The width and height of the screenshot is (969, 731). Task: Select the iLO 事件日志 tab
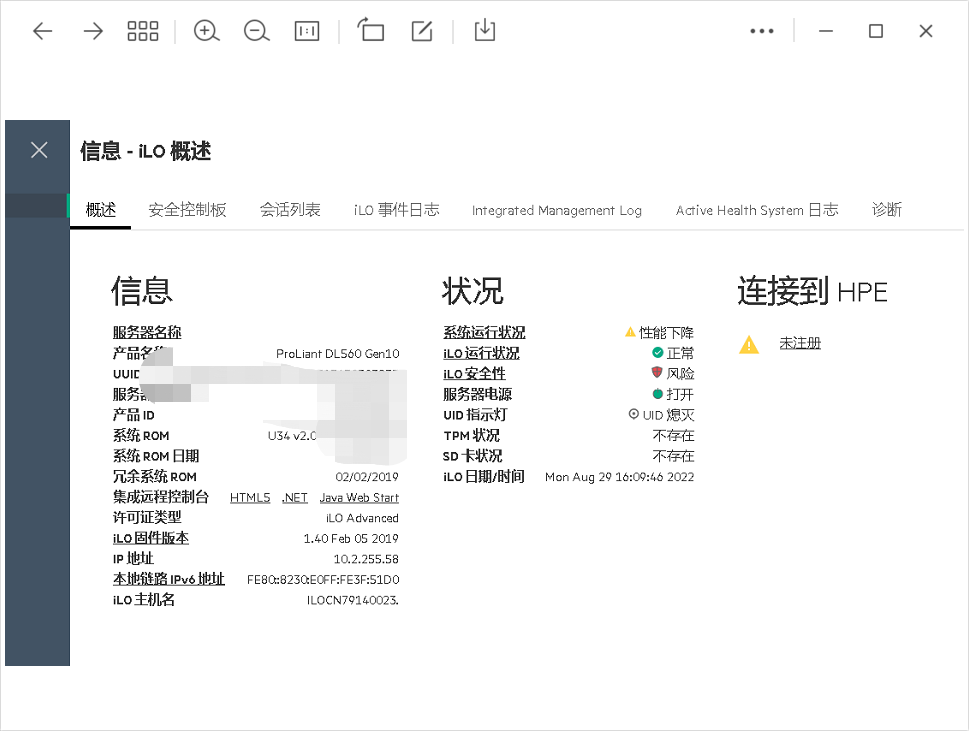[x=396, y=210]
